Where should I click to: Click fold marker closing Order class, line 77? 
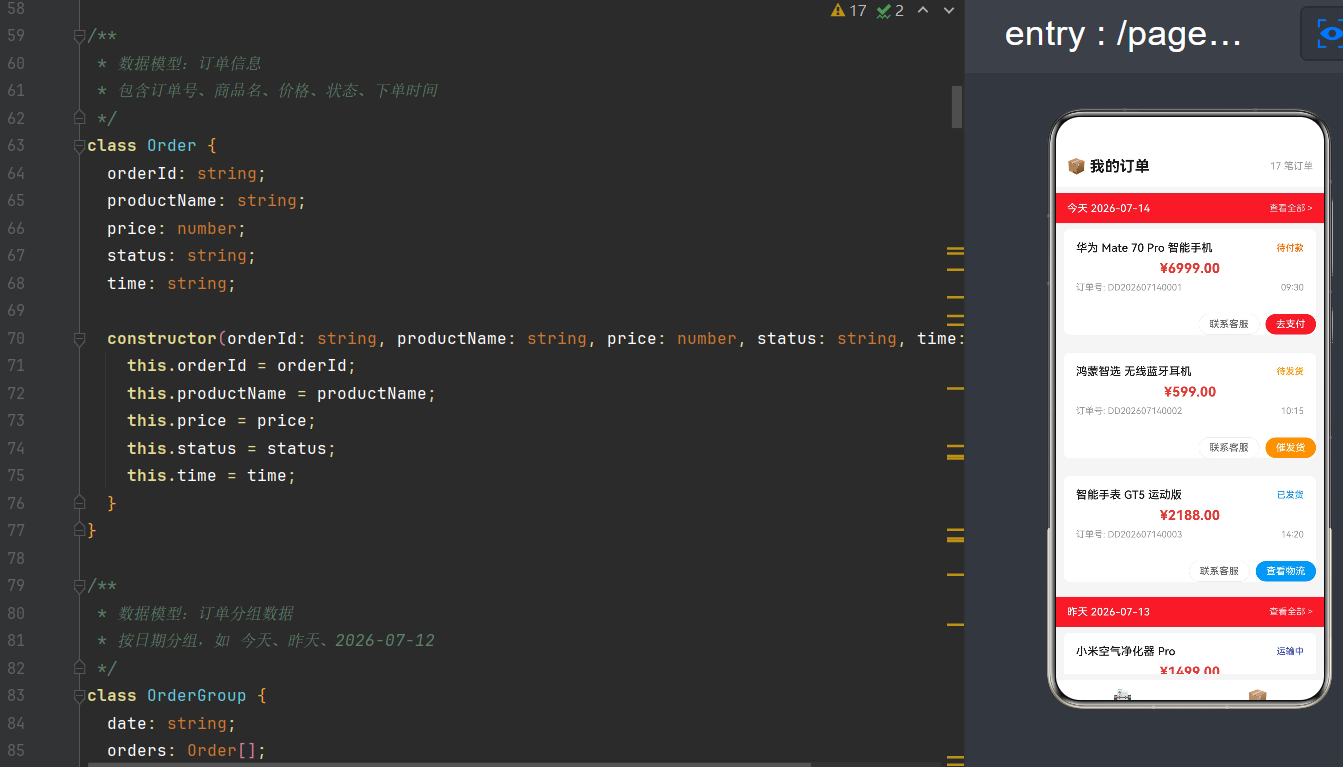click(80, 530)
